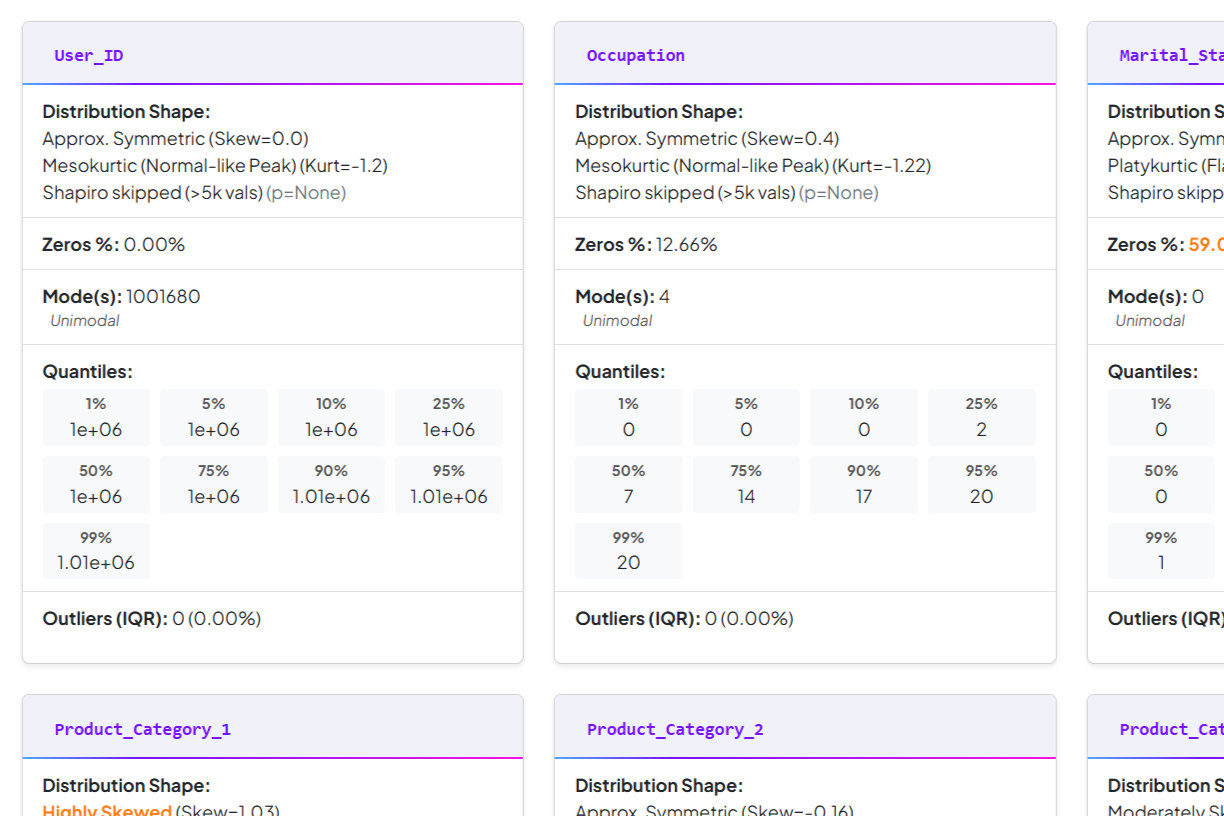Click the Zeros % 12.66% value
The image size is (1224, 816).
[686, 244]
